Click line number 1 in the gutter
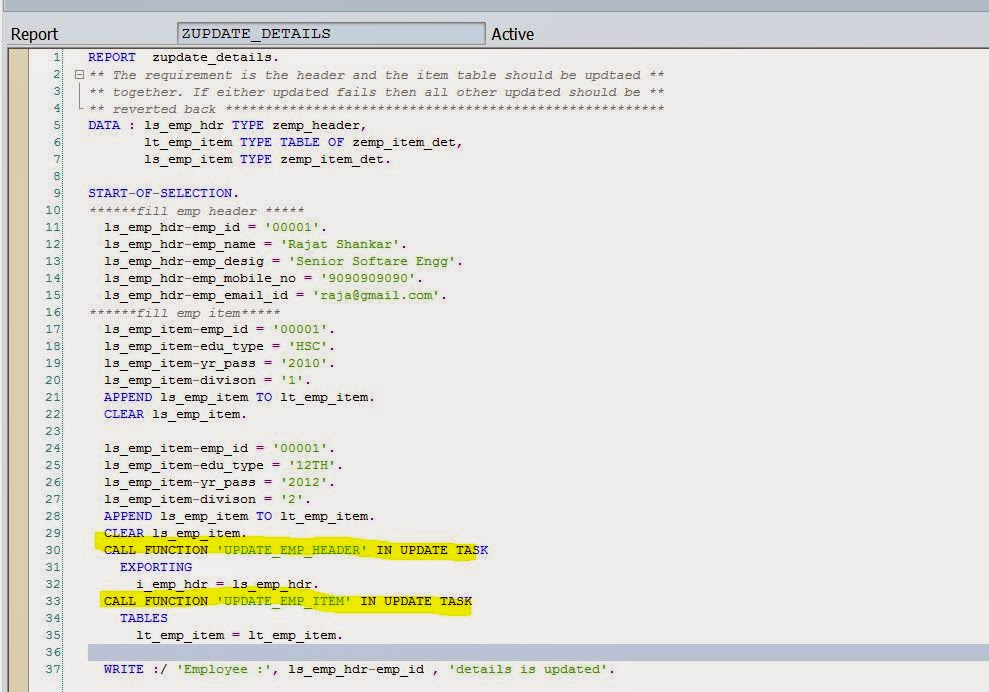 coord(55,57)
